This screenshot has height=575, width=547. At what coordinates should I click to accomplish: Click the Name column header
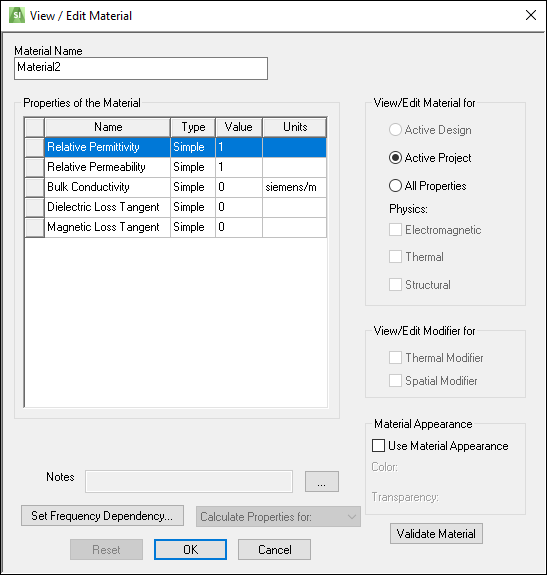[x=108, y=127]
